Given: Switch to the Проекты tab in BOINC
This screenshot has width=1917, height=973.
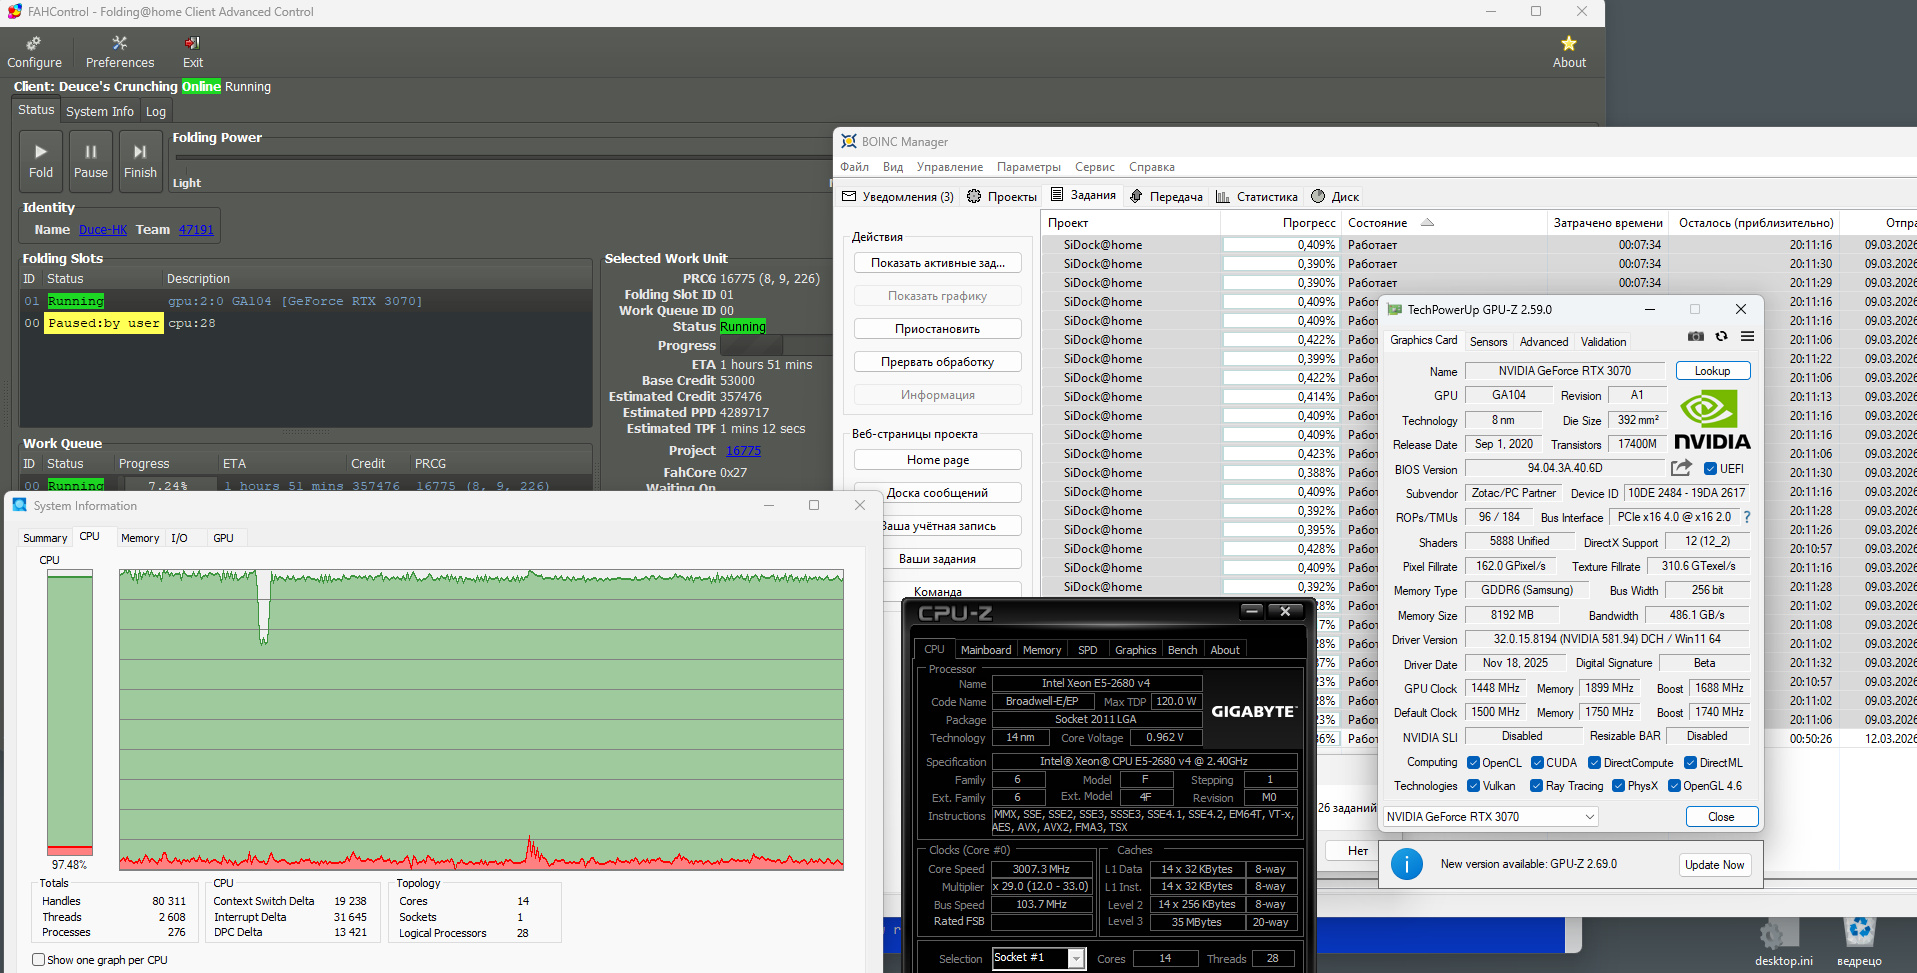Looking at the screenshot, I should (x=1002, y=196).
